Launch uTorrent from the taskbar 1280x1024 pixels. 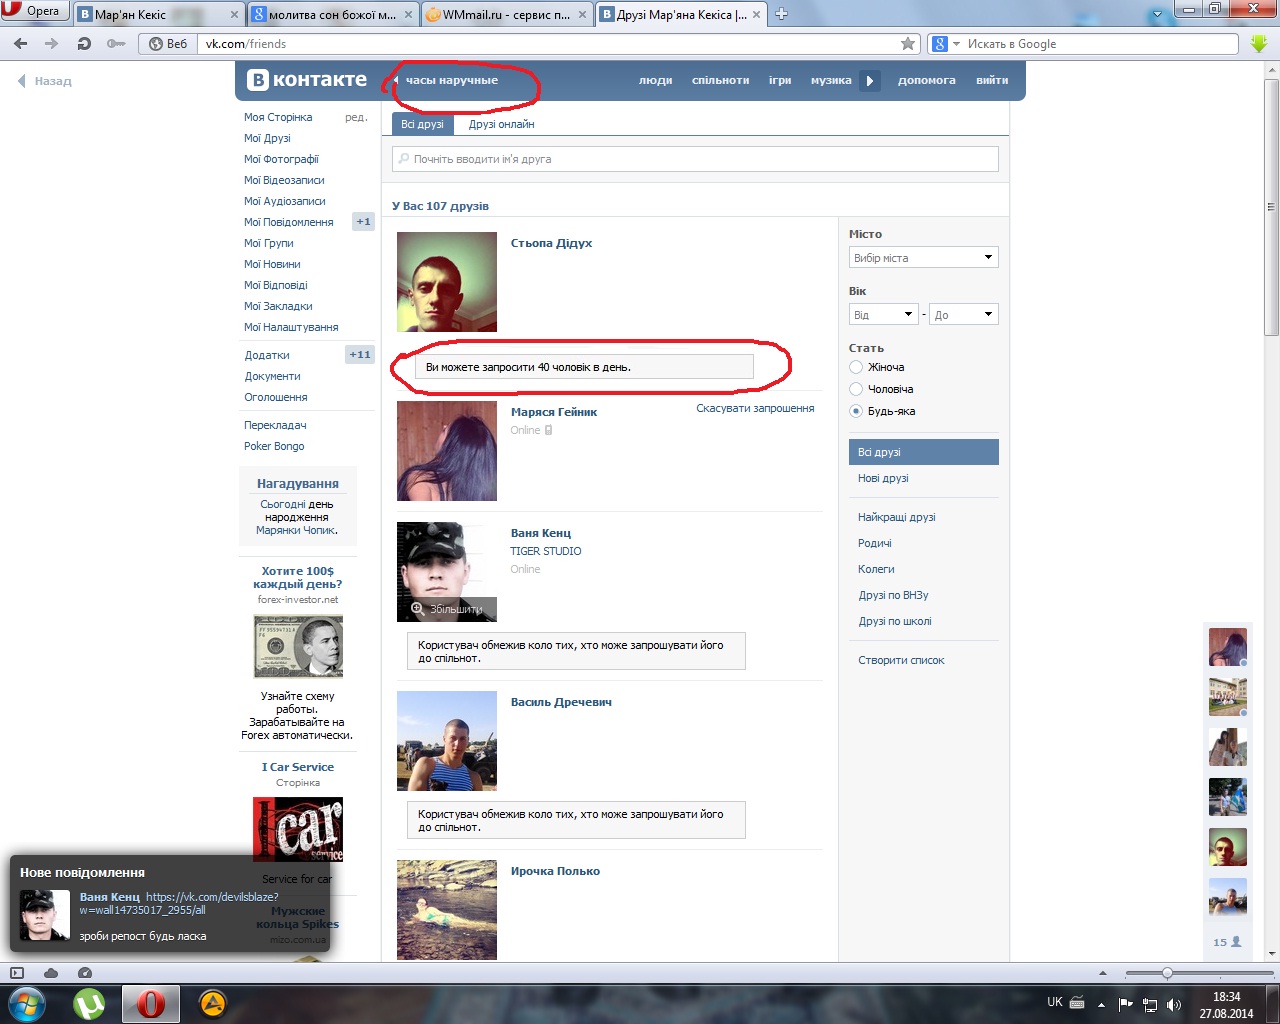pos(90,1004)
